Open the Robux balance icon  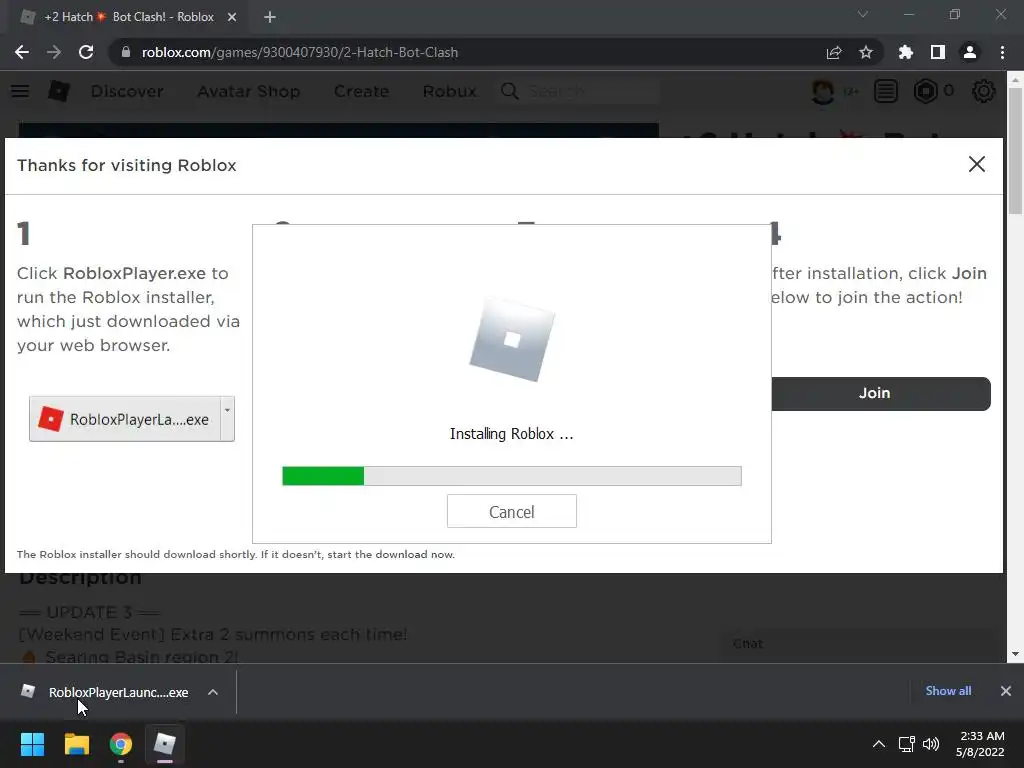tap(925, 91)
